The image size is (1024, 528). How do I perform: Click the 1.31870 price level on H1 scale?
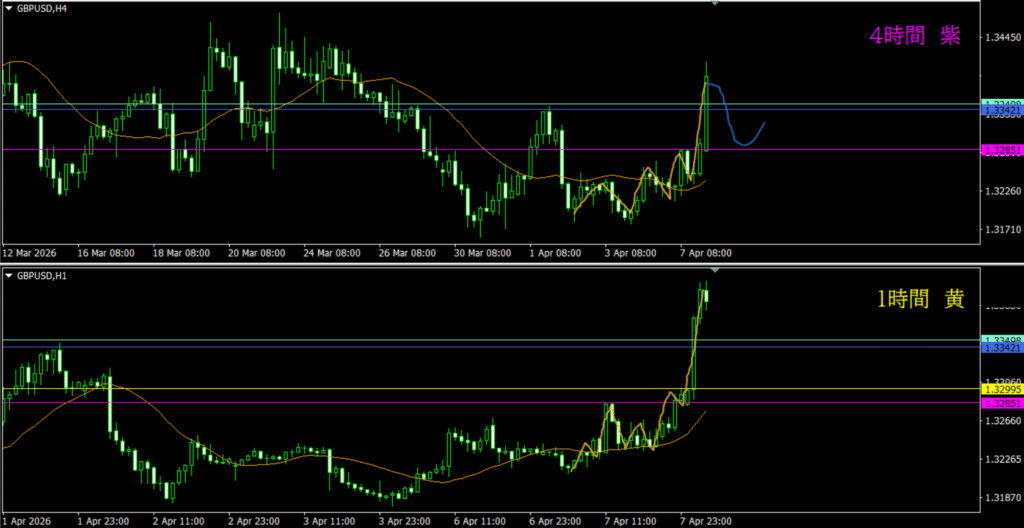pos(1001,498)
